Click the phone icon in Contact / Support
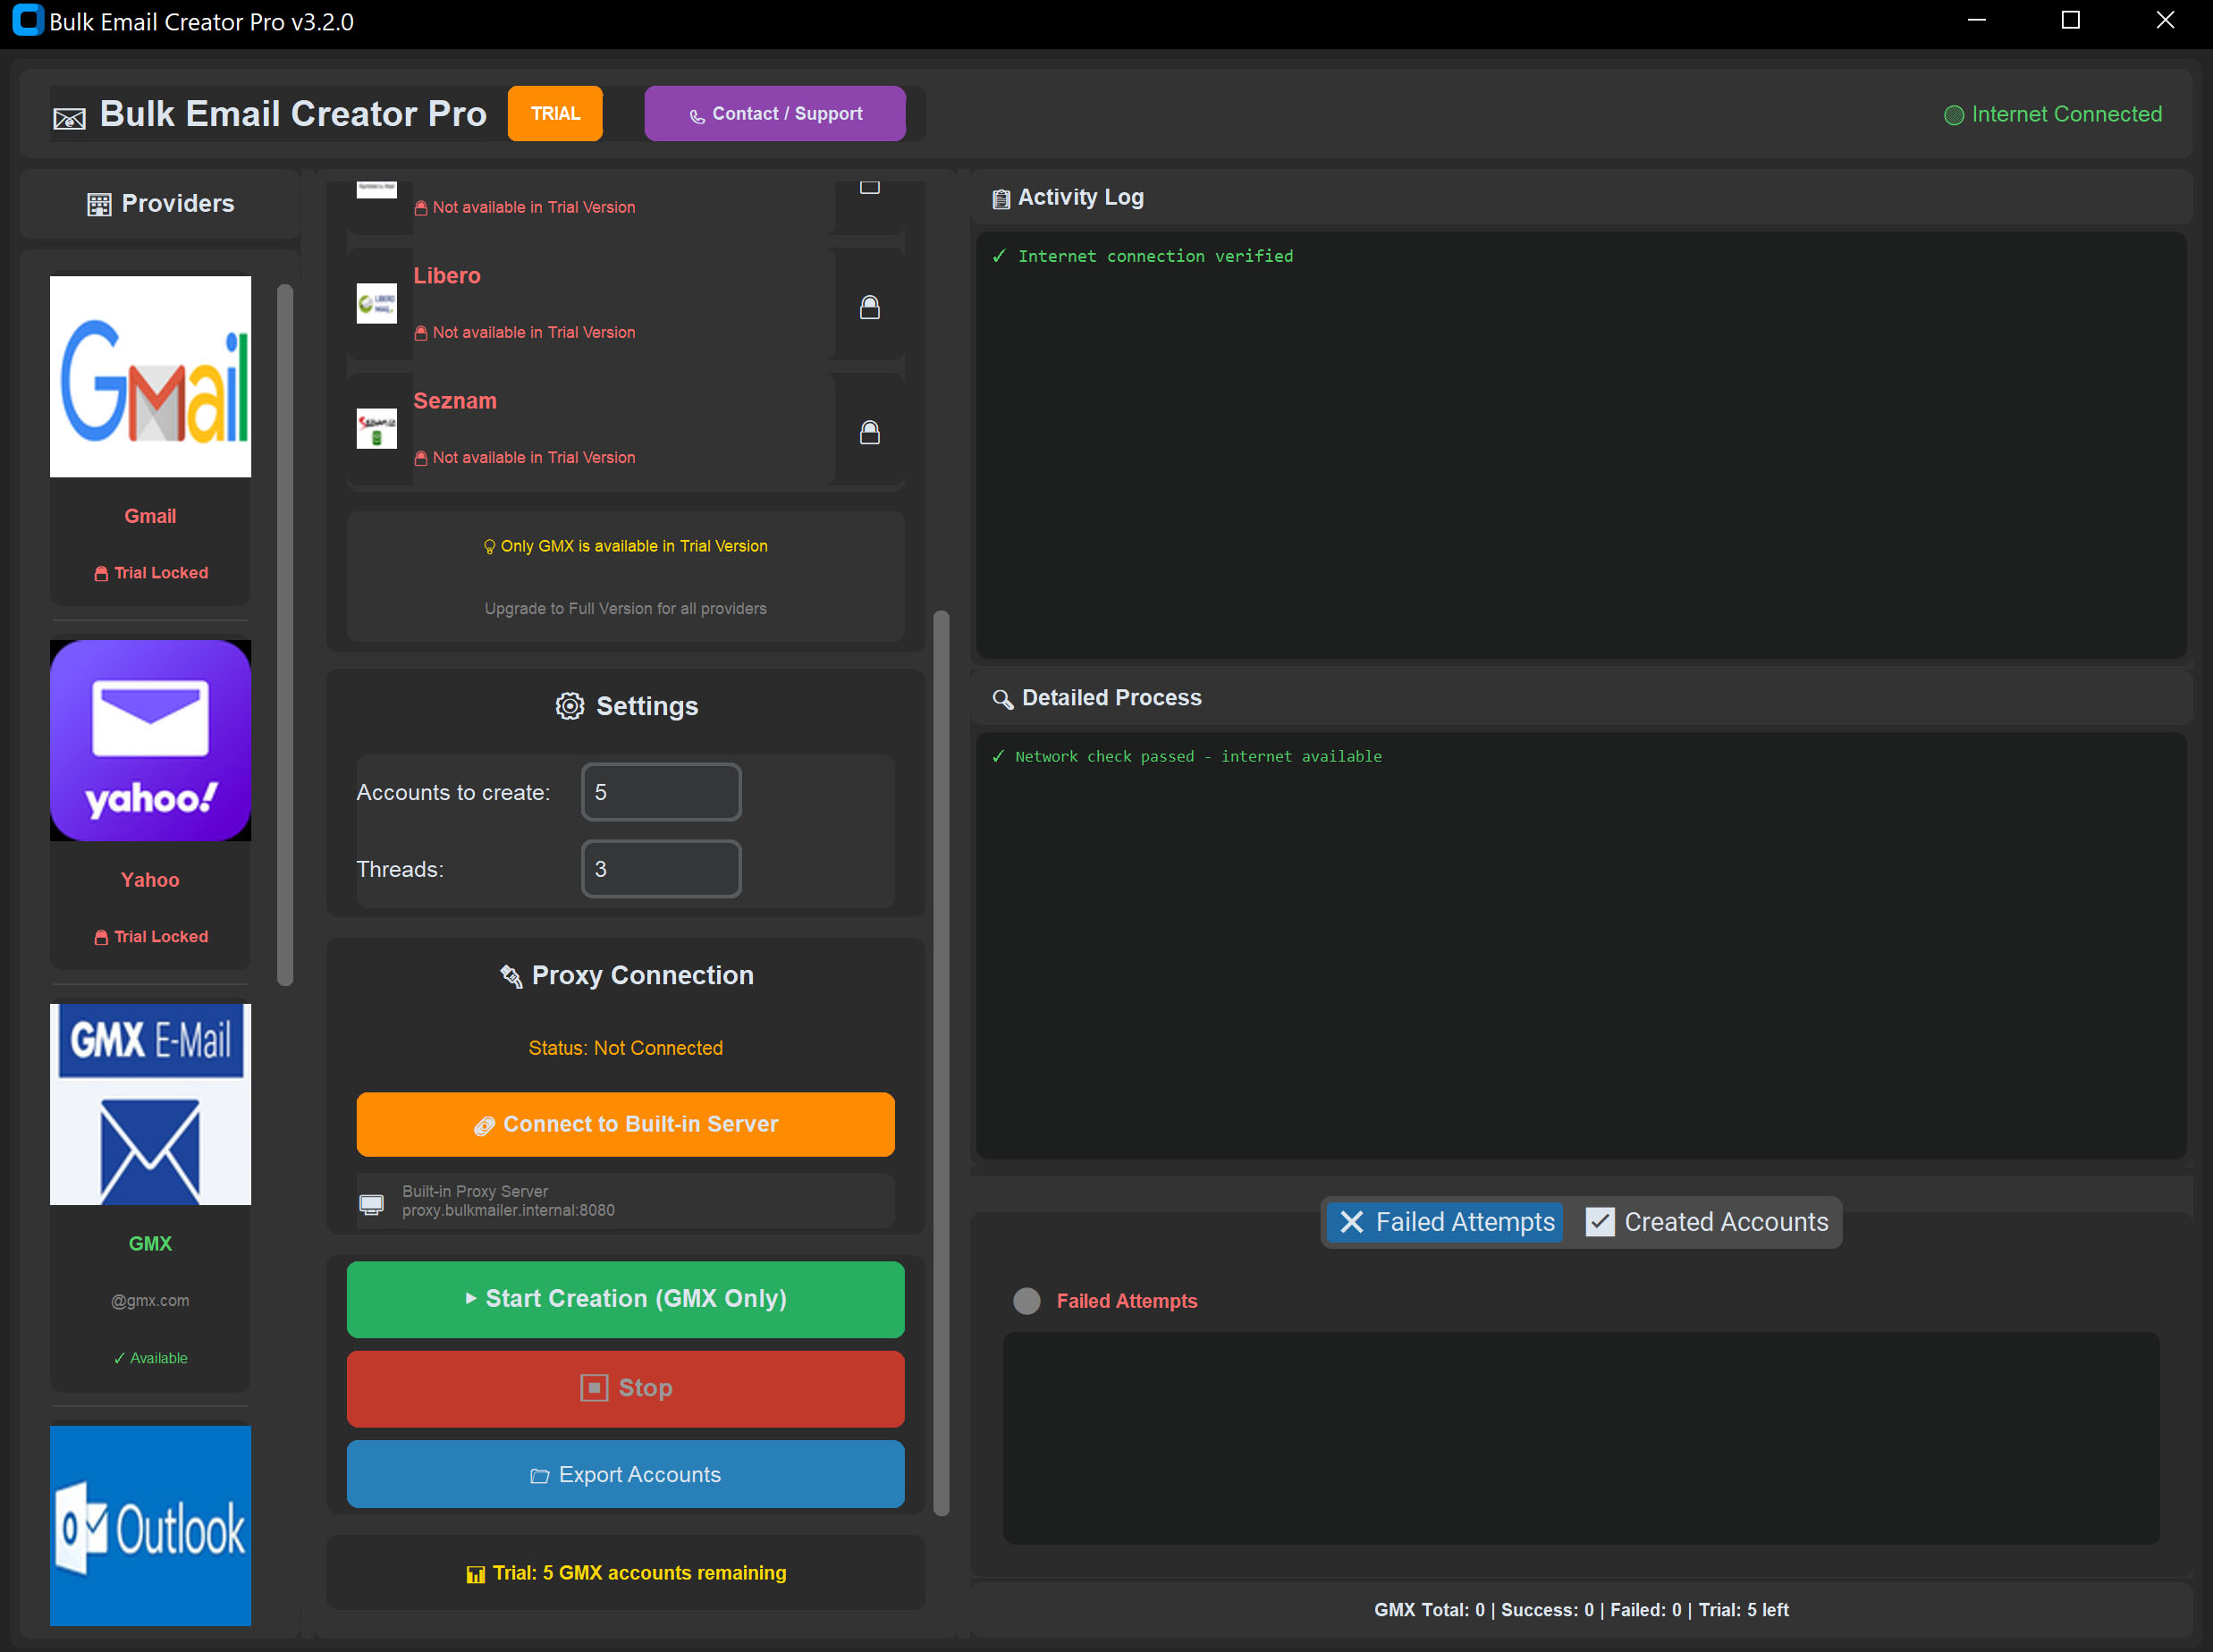 [697, 116]
